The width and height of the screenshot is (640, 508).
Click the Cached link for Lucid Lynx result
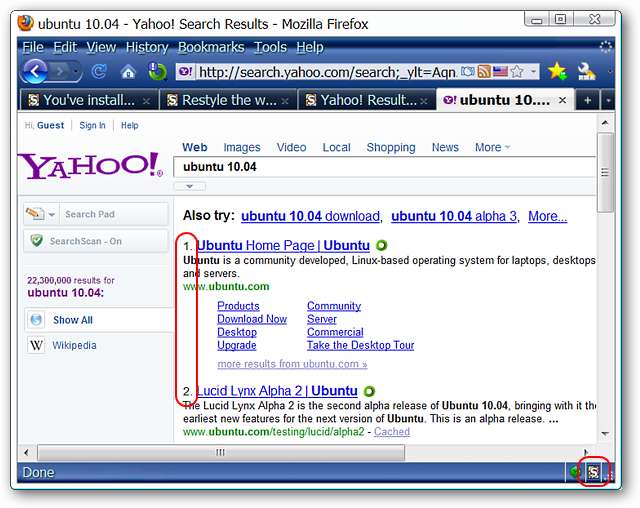tap(391, 431)
